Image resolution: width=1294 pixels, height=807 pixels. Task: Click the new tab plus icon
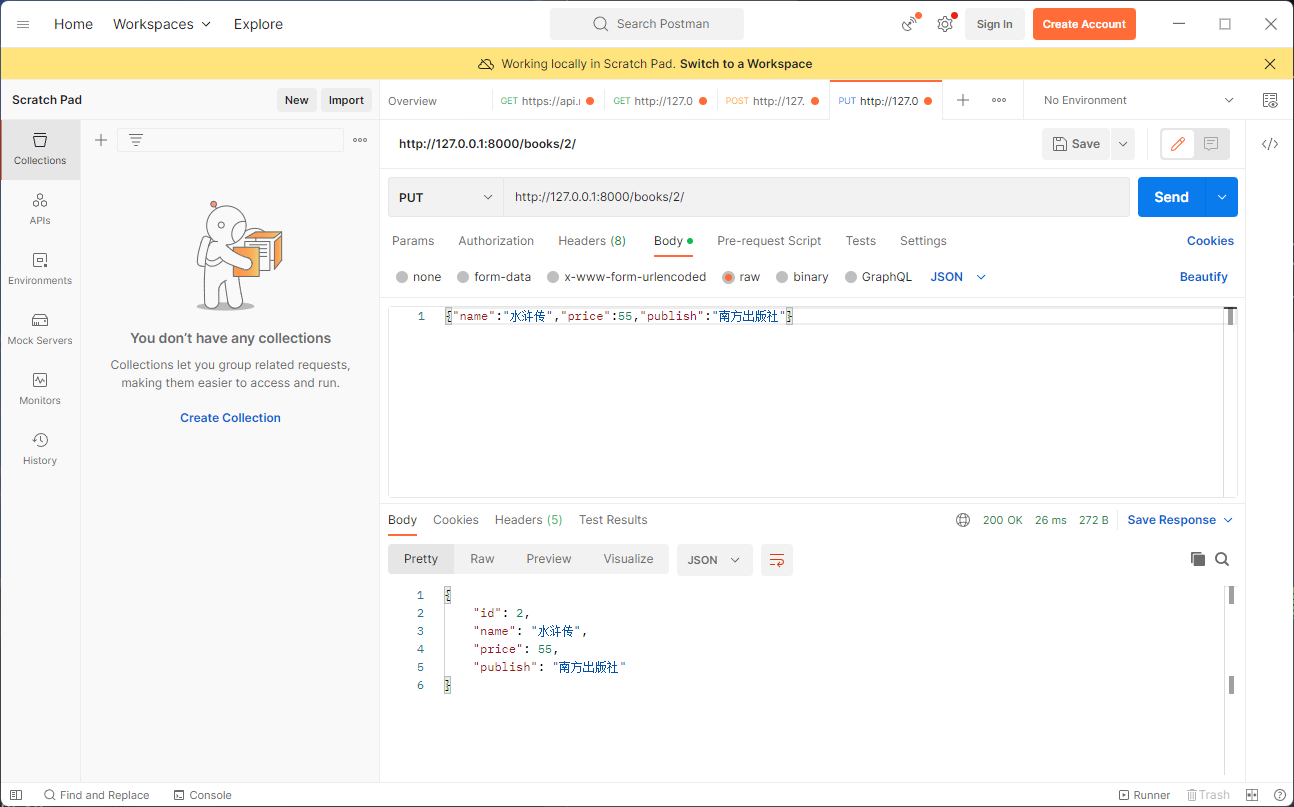point(963,100)
